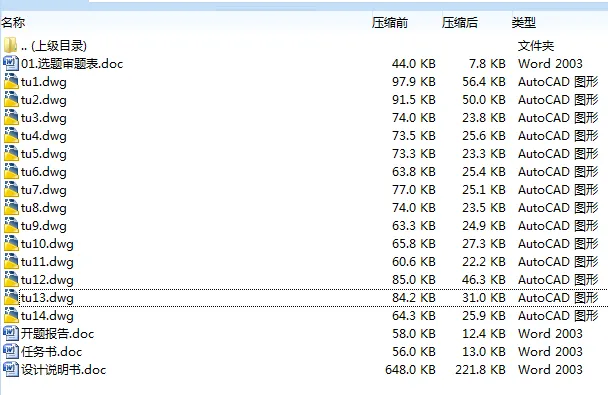Click the 648.0 KB size of 设计说明书.doc
This screenshot has height=395, width=608.
click(411, 370)
